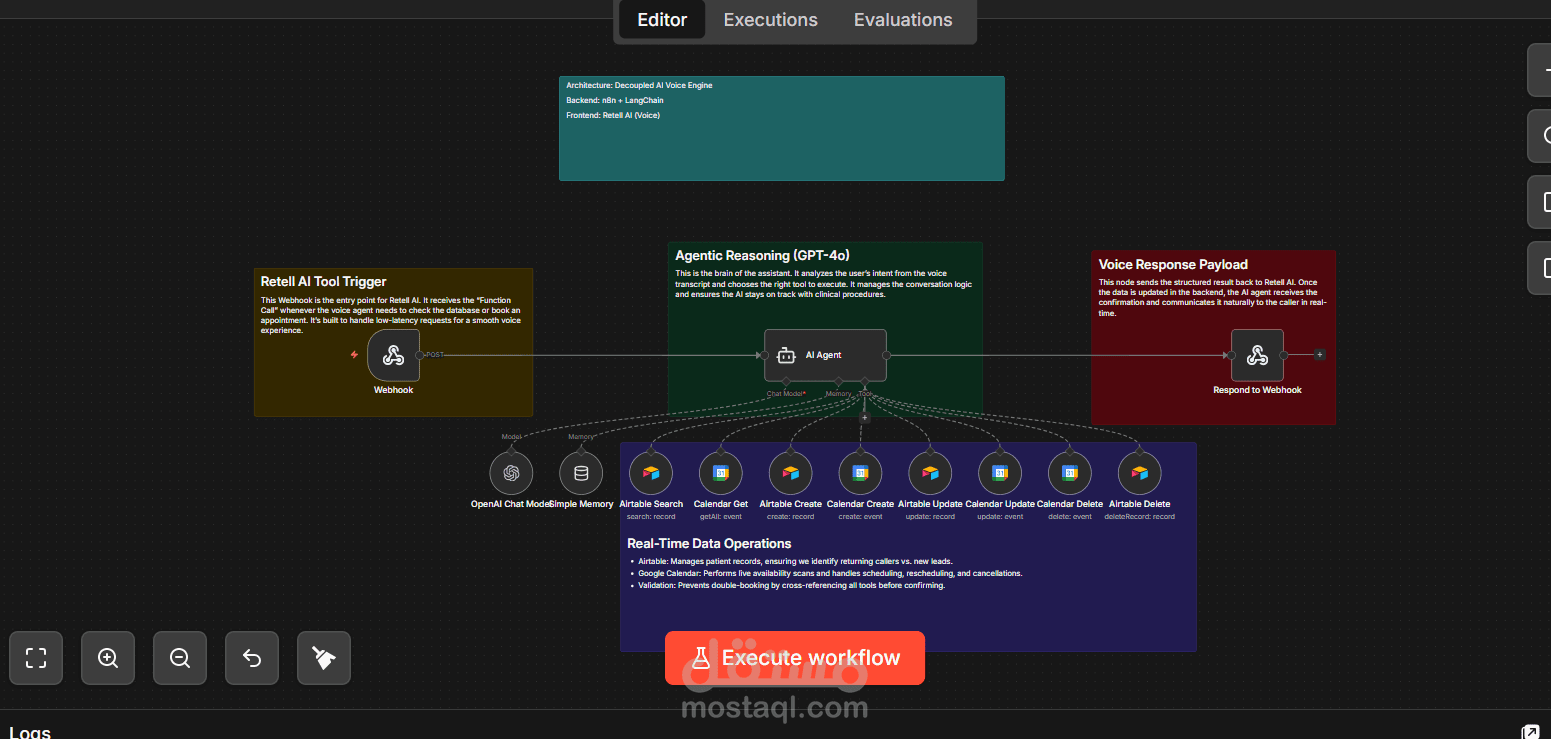The image size is (1551, 739).
Task: Select the Voice Response Payload note title
Action: coord(1173,265)
